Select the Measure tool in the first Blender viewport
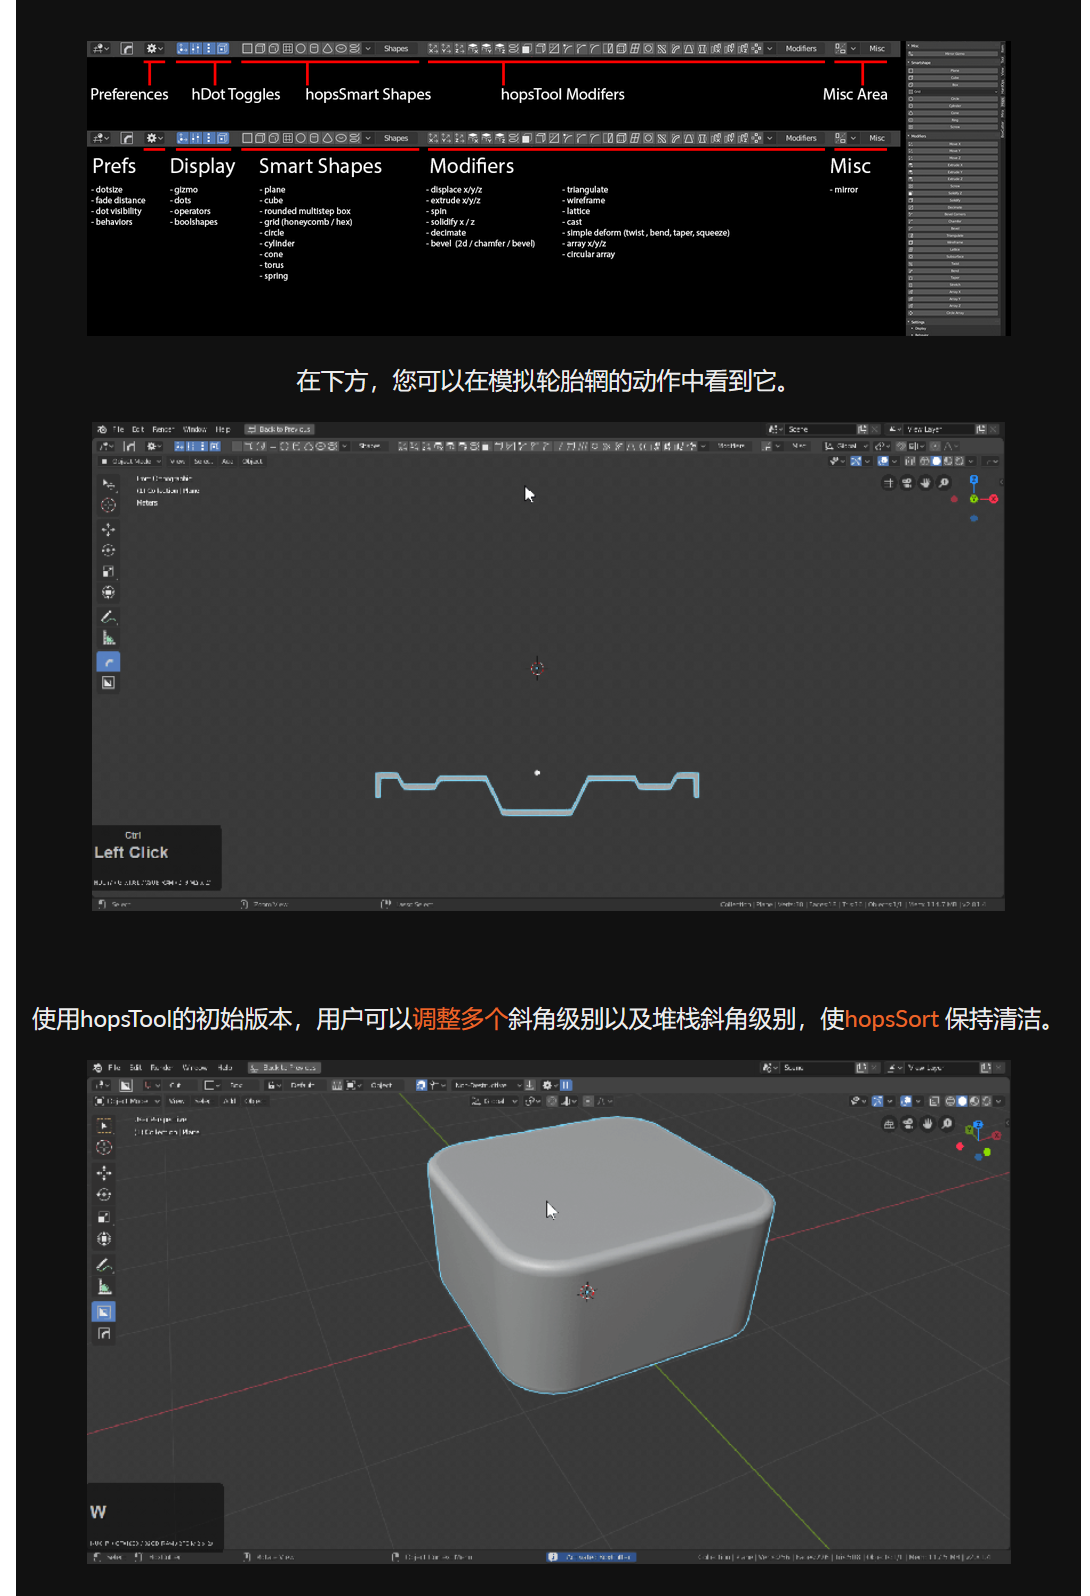The height and width of the screenshot is (1596, 1090). coord(108,638)
